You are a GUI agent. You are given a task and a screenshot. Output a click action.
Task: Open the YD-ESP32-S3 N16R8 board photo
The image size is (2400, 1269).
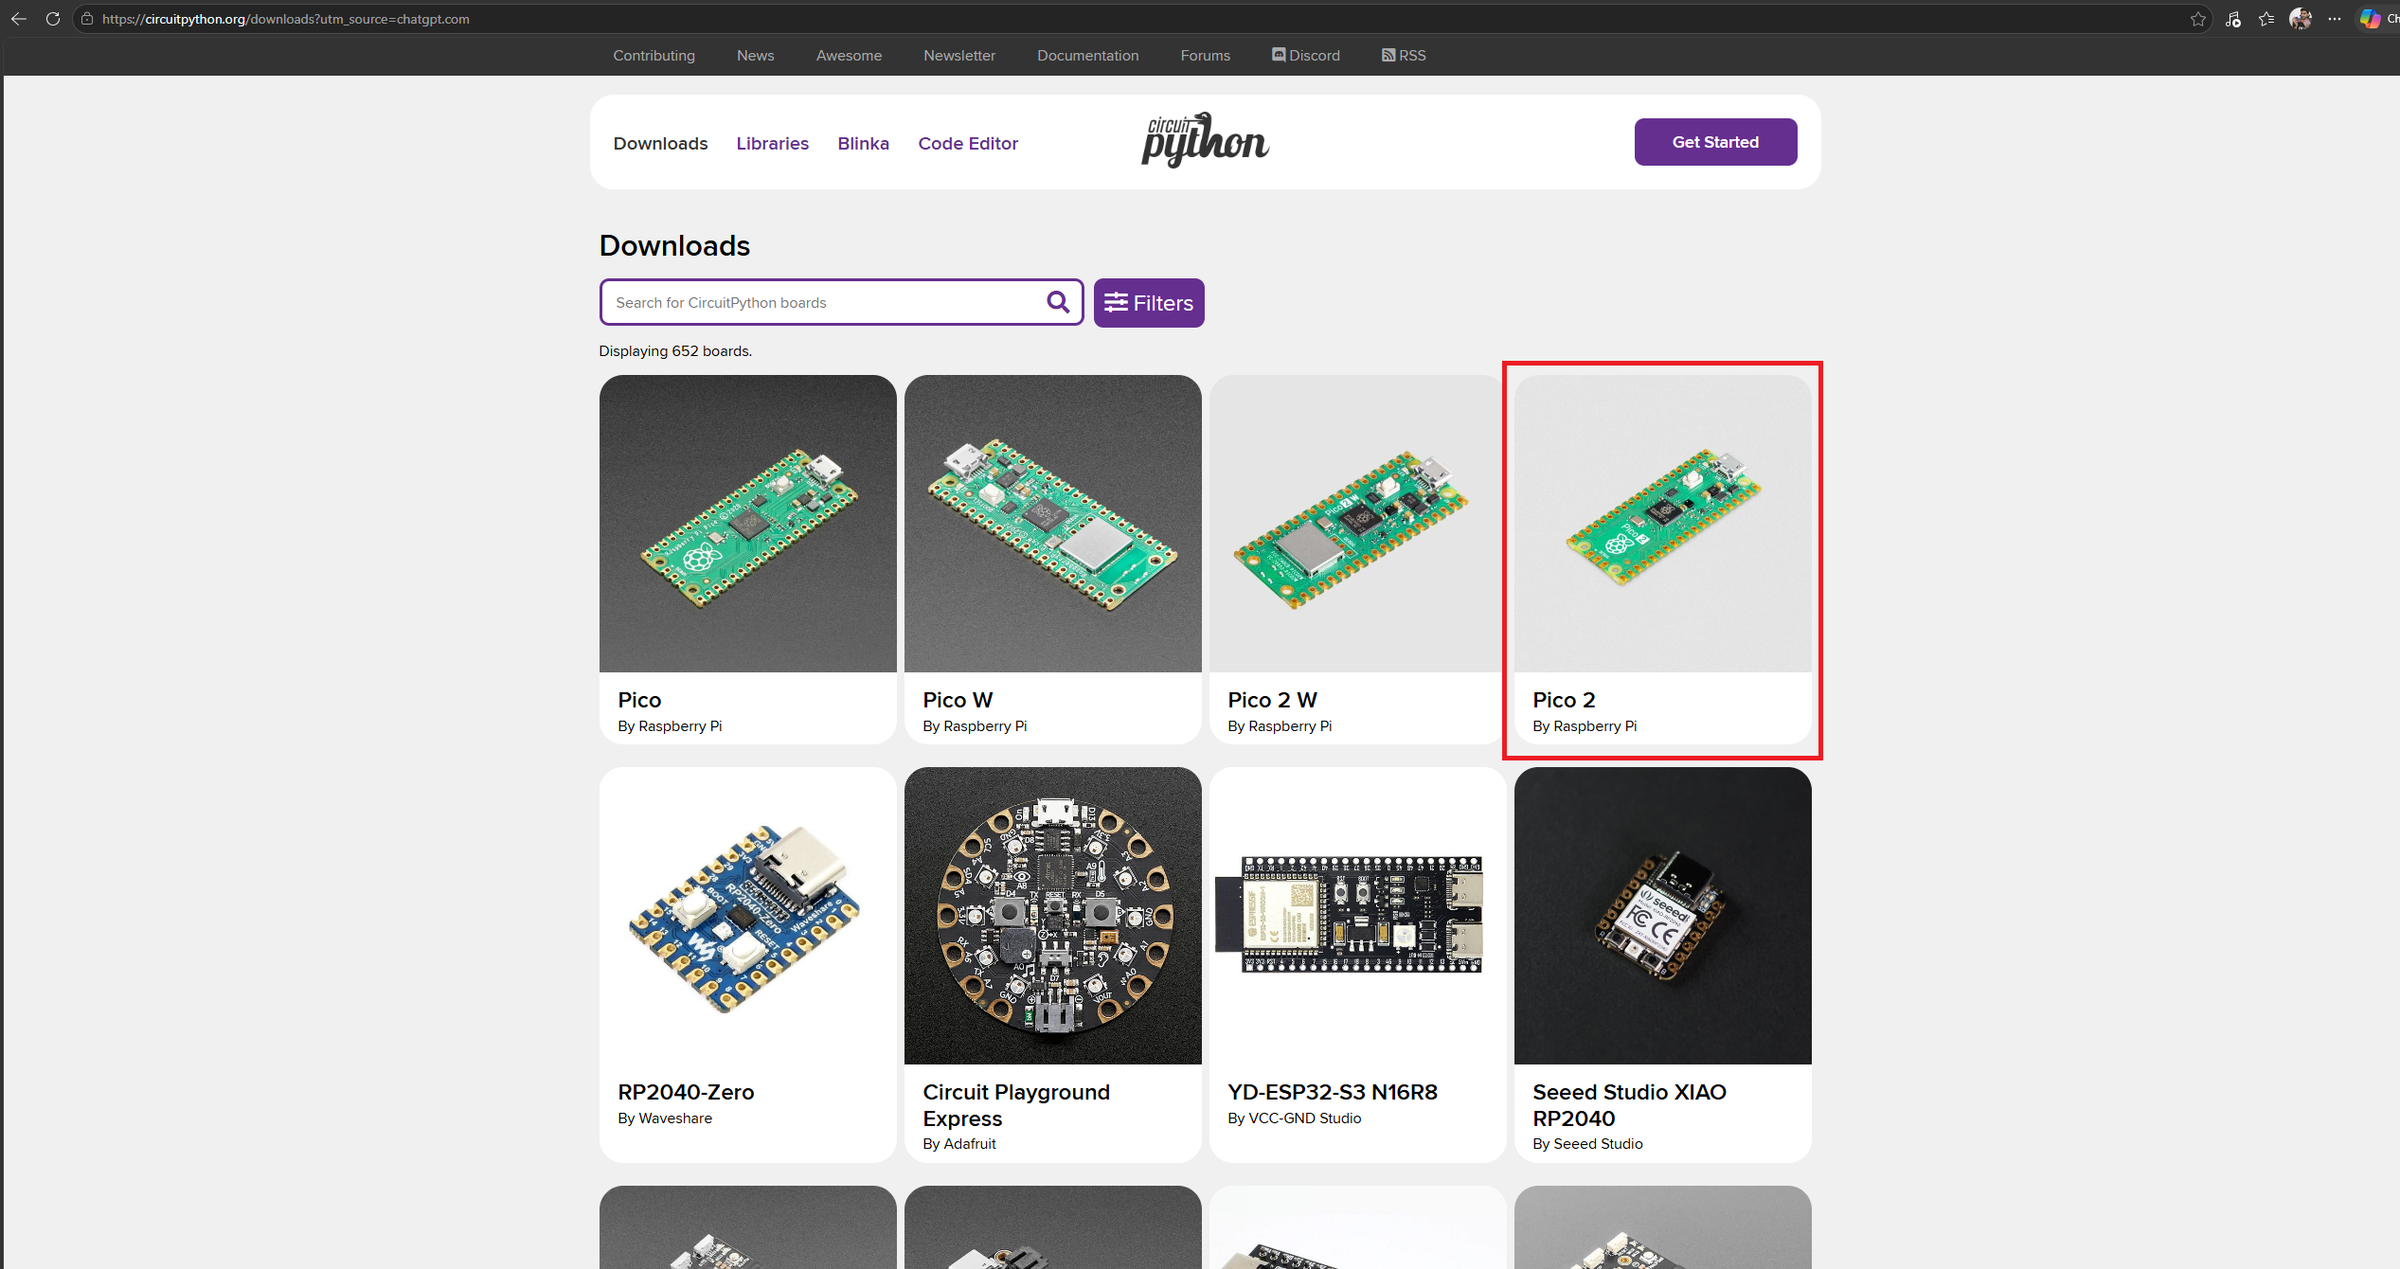pos(1358,915)
